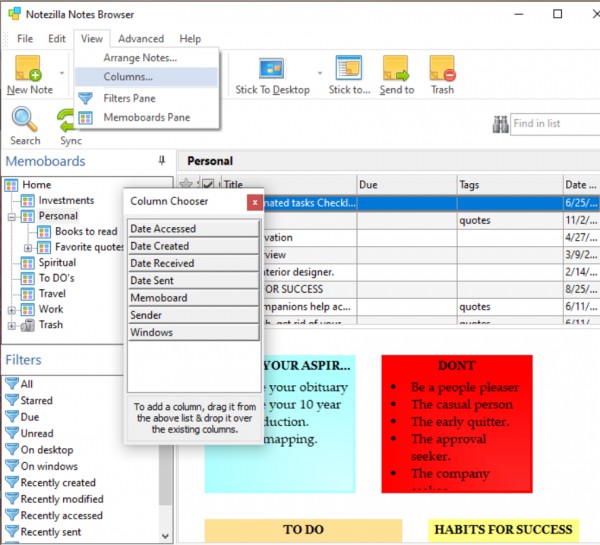Click the Date Received column item

pos(194,263)
